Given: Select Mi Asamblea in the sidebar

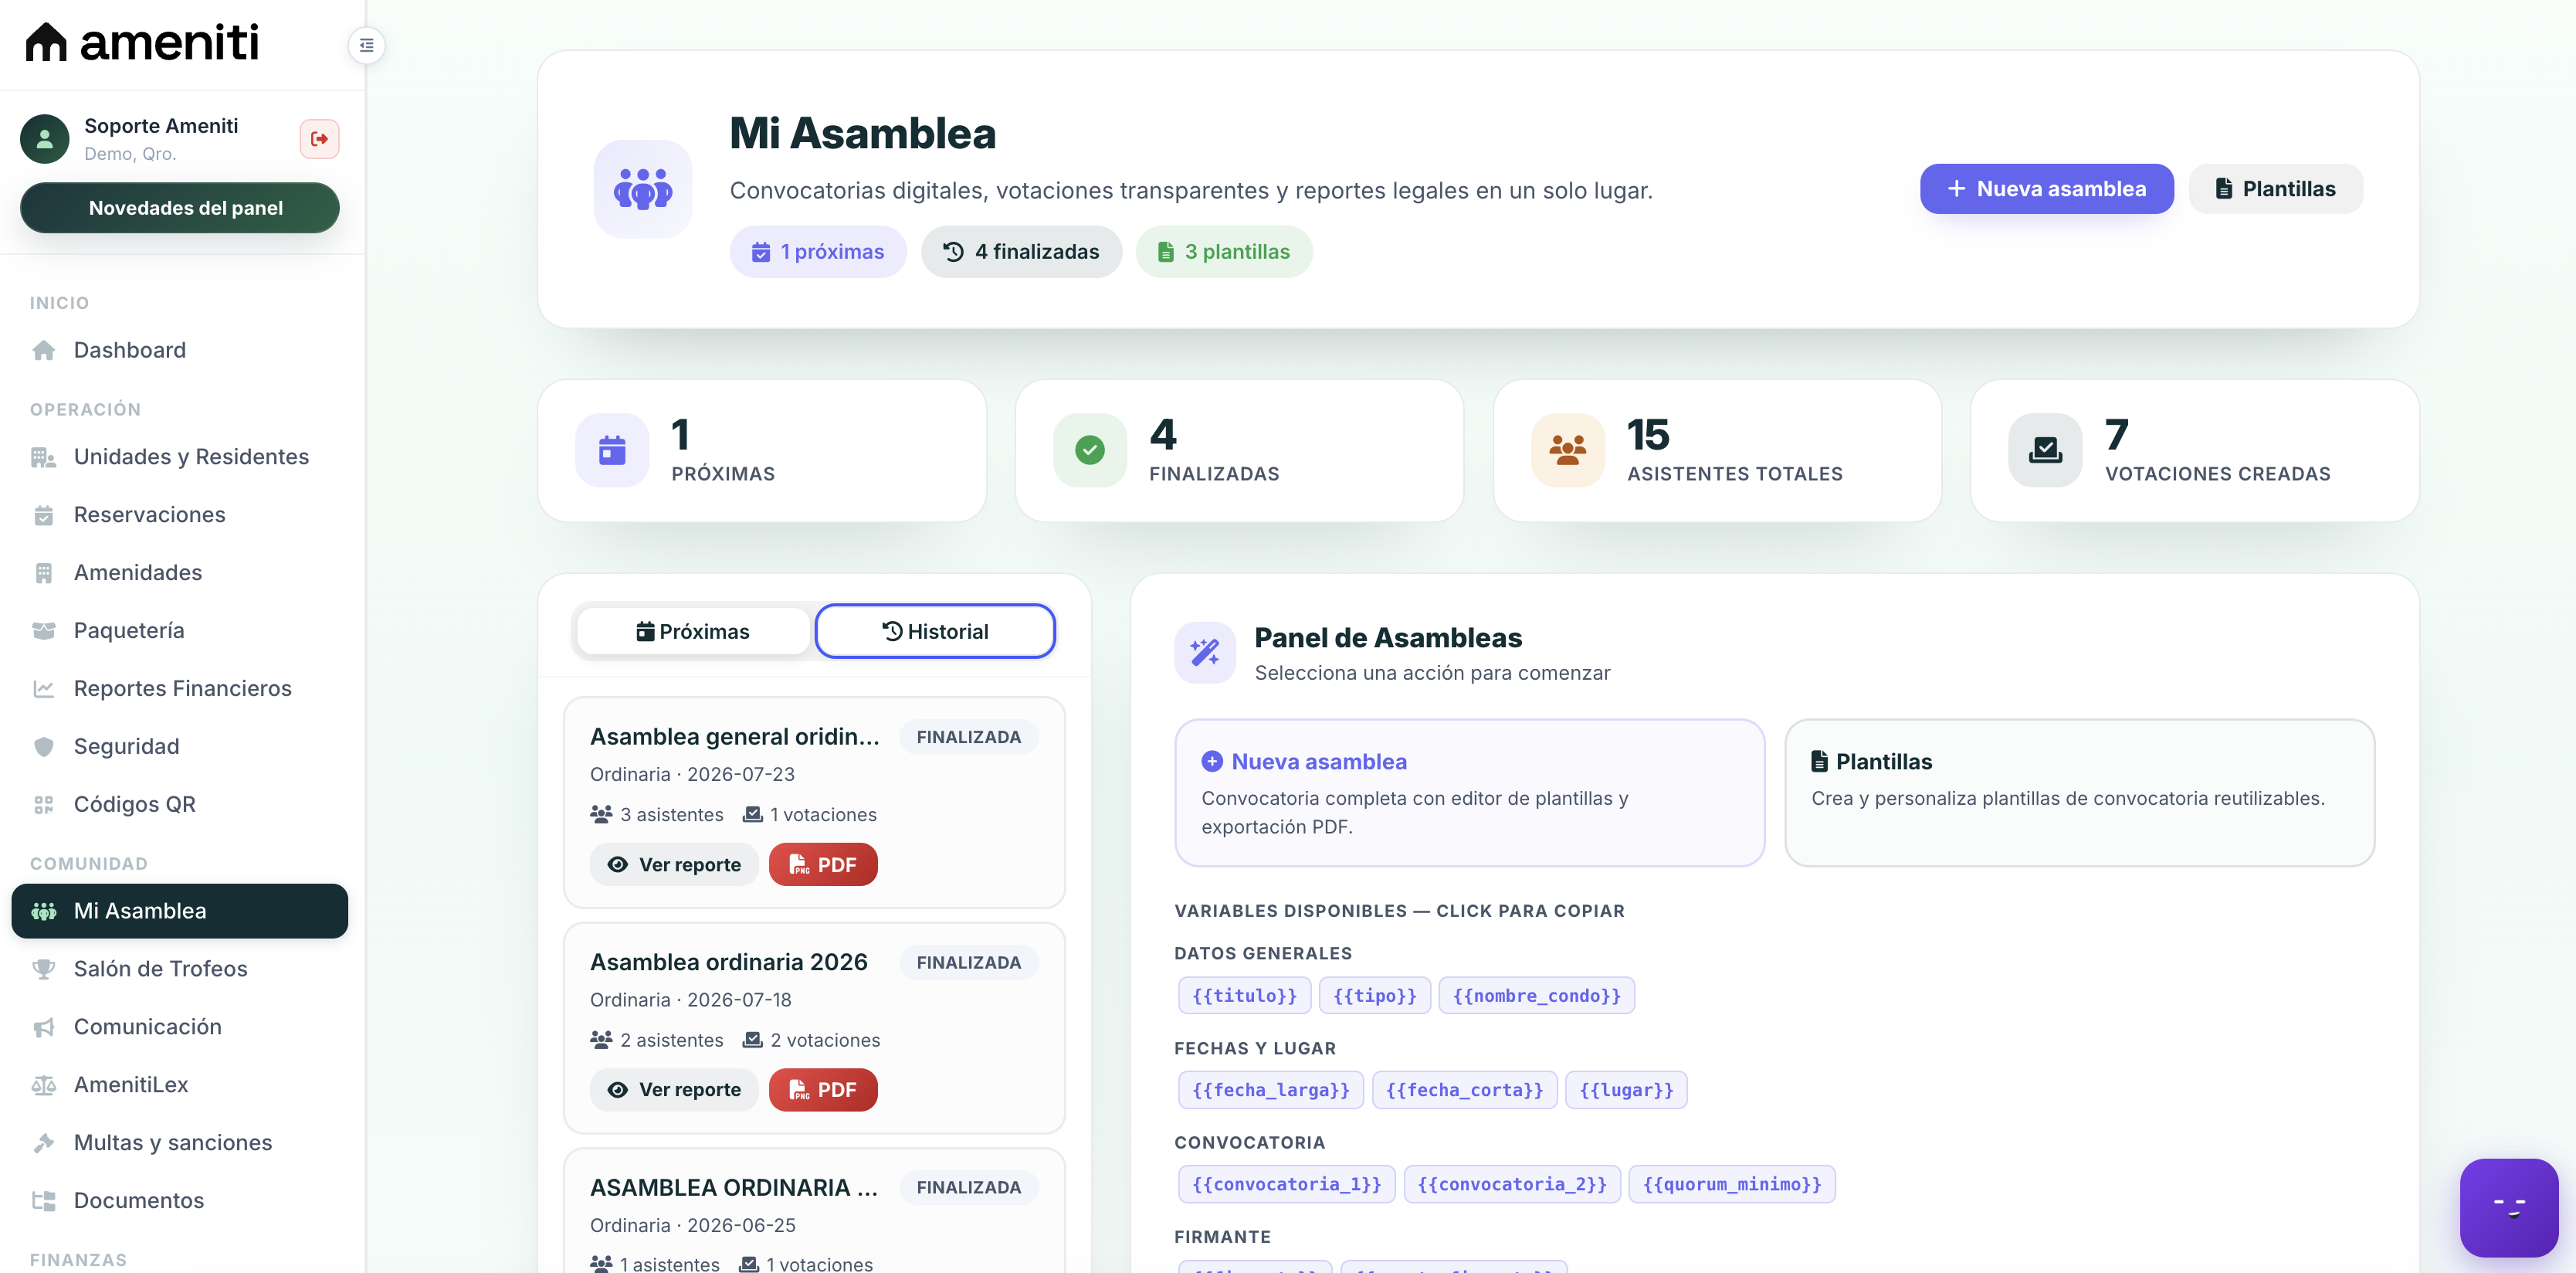Looking at the screenshot, I should 180,910.
